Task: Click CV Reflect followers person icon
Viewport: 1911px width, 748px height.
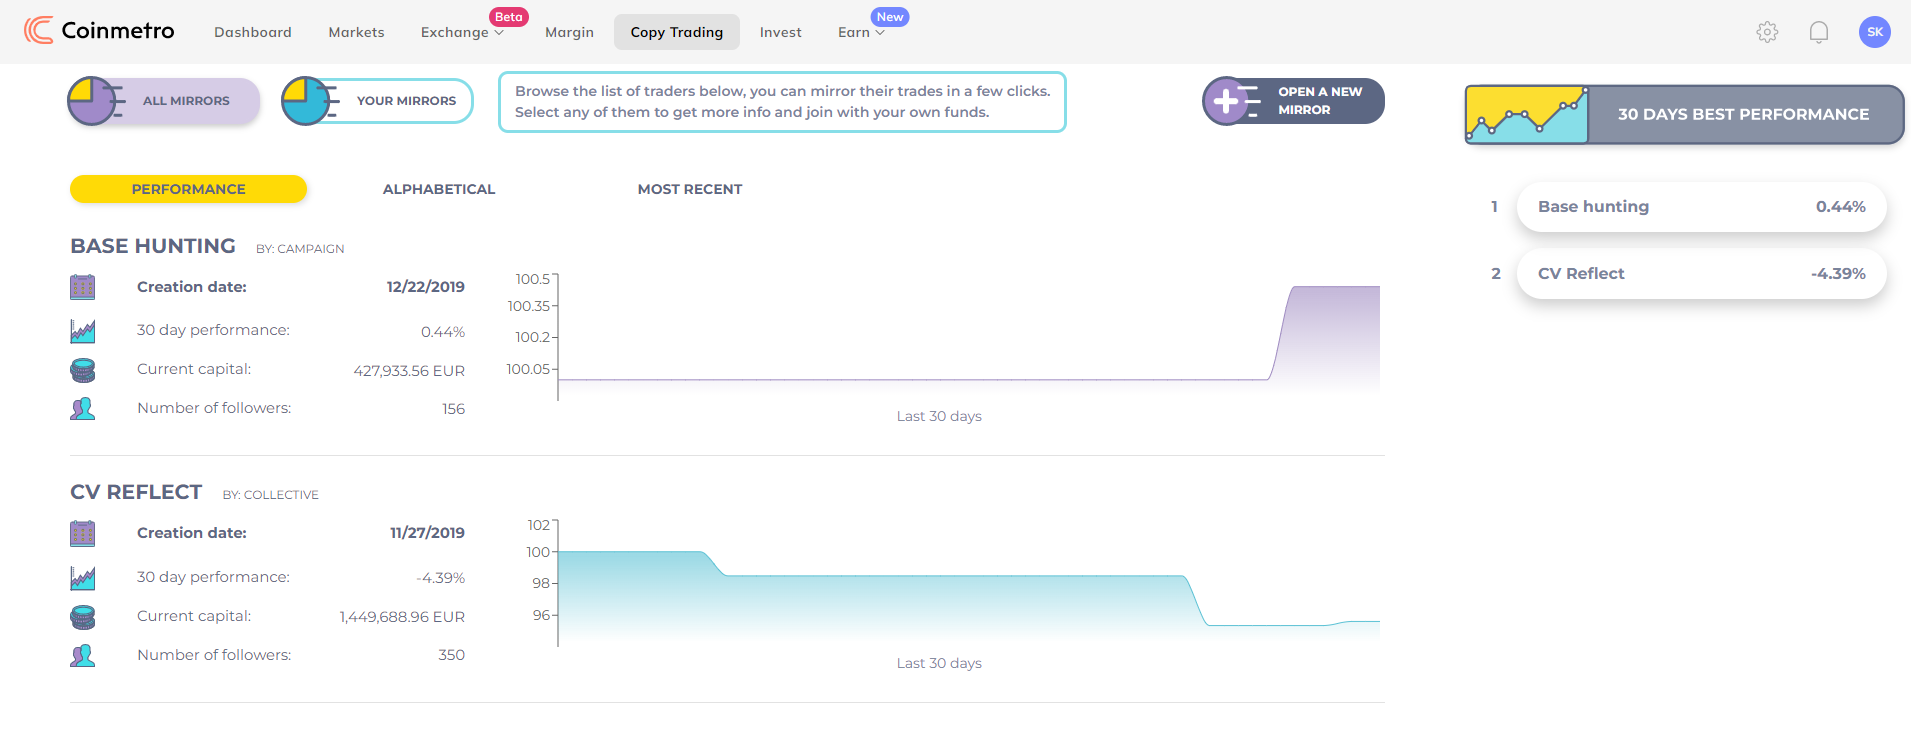Action: pyautogui.click(x=83, y=655)
